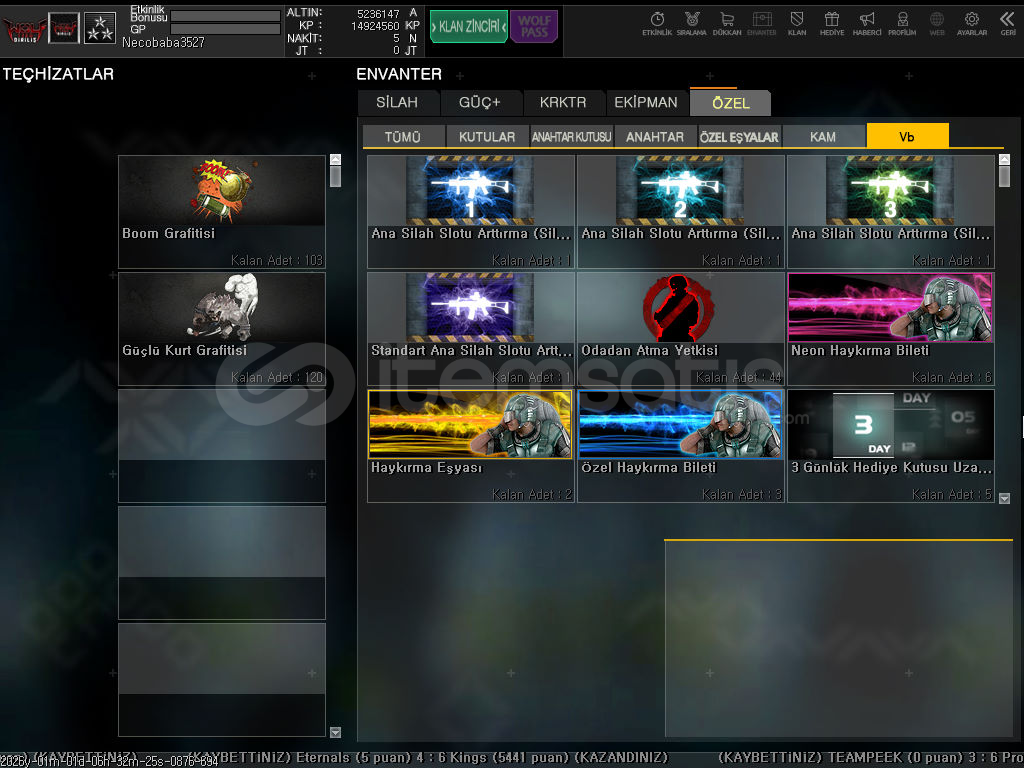Screen dimensions: 1024x768
Task: Go back with the Geri arrows
Action: coord(1008,24)
